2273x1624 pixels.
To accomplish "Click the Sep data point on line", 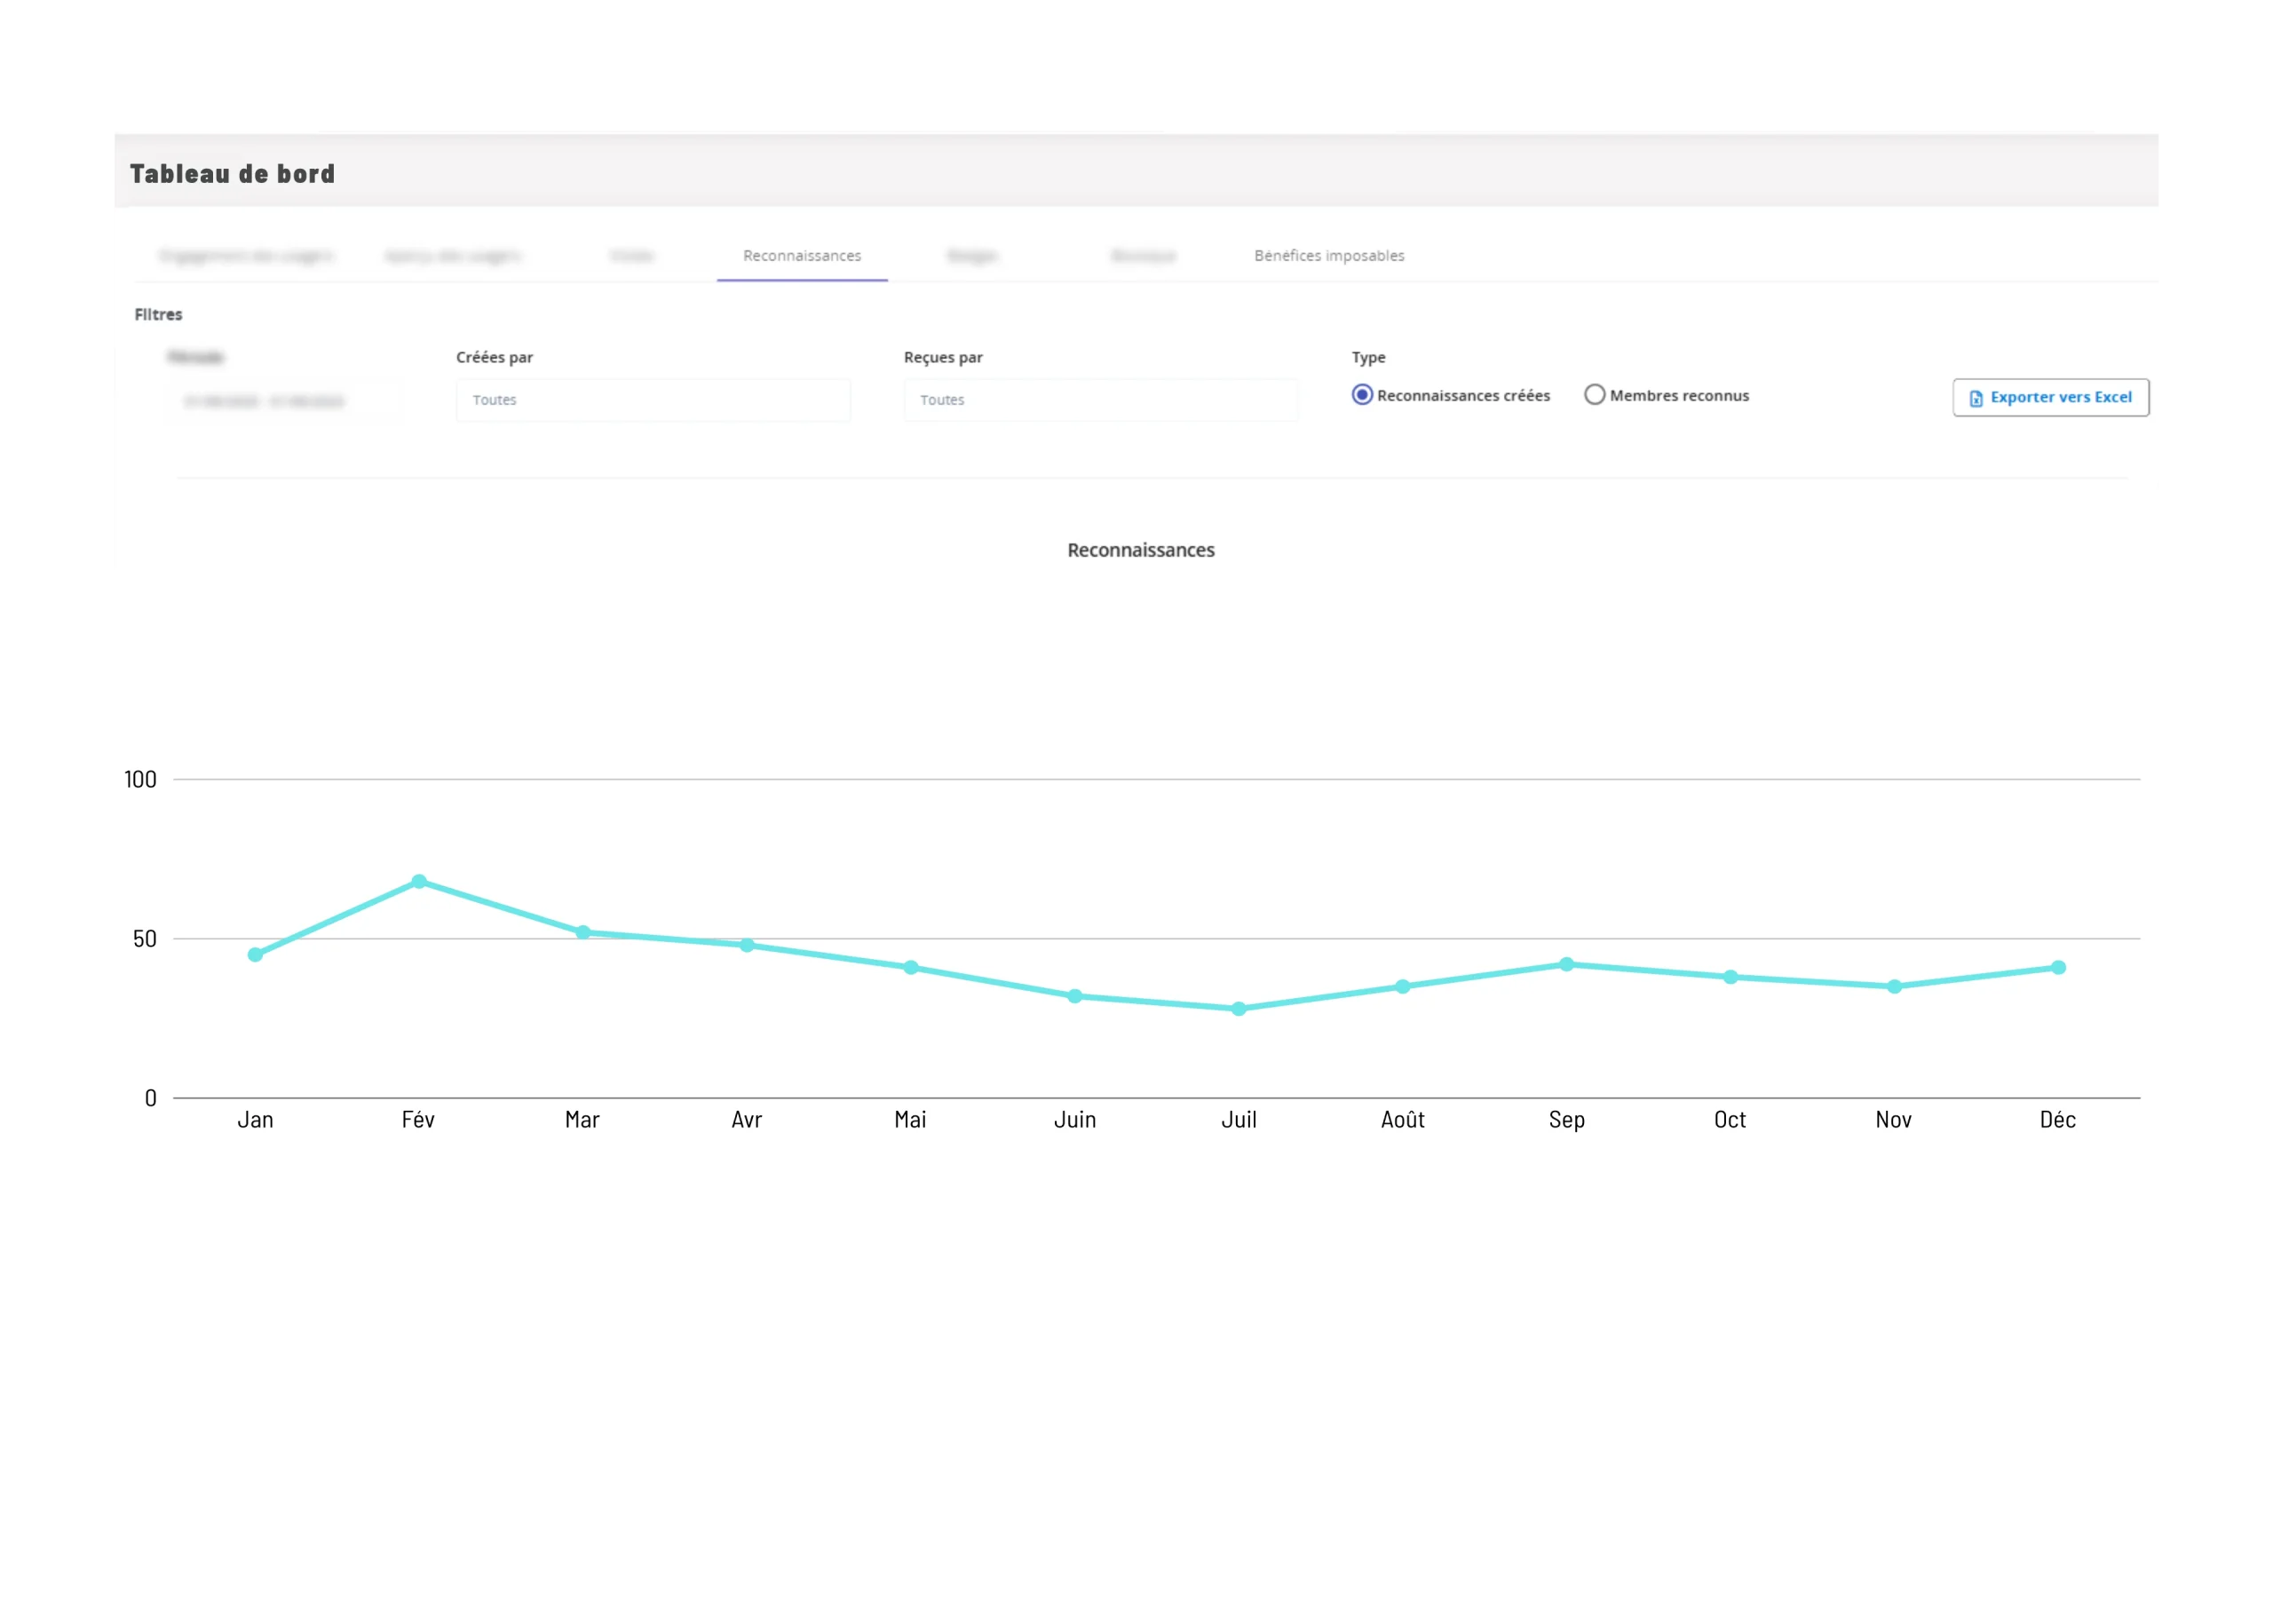I will click(x=1567, y=964).
